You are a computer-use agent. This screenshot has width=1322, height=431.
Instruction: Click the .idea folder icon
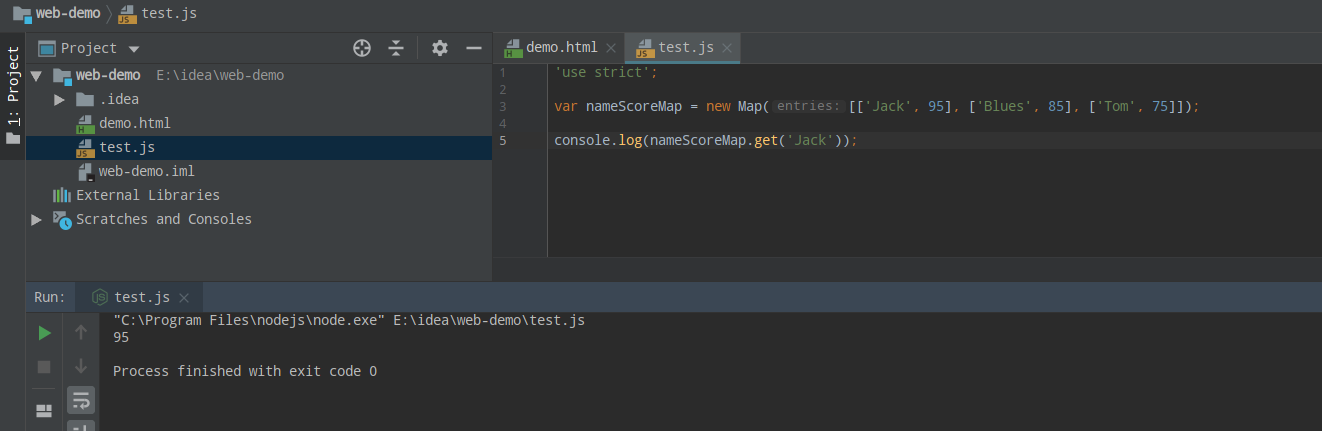[85, 99]
